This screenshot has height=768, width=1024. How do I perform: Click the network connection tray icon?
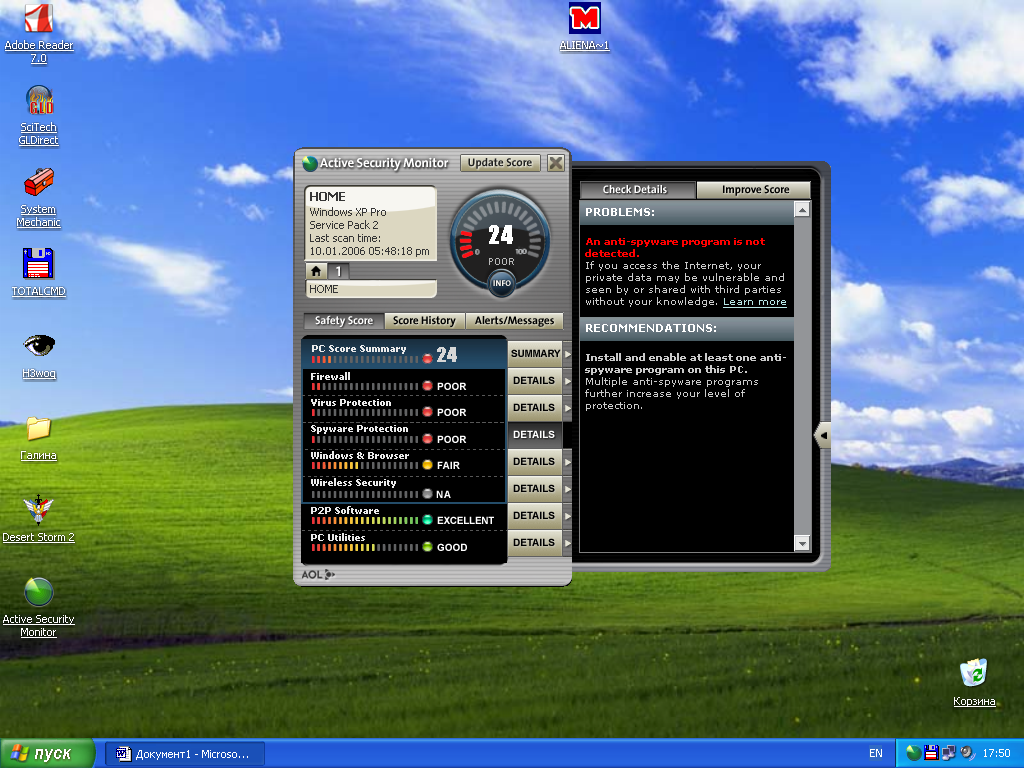tap(948, 753)
